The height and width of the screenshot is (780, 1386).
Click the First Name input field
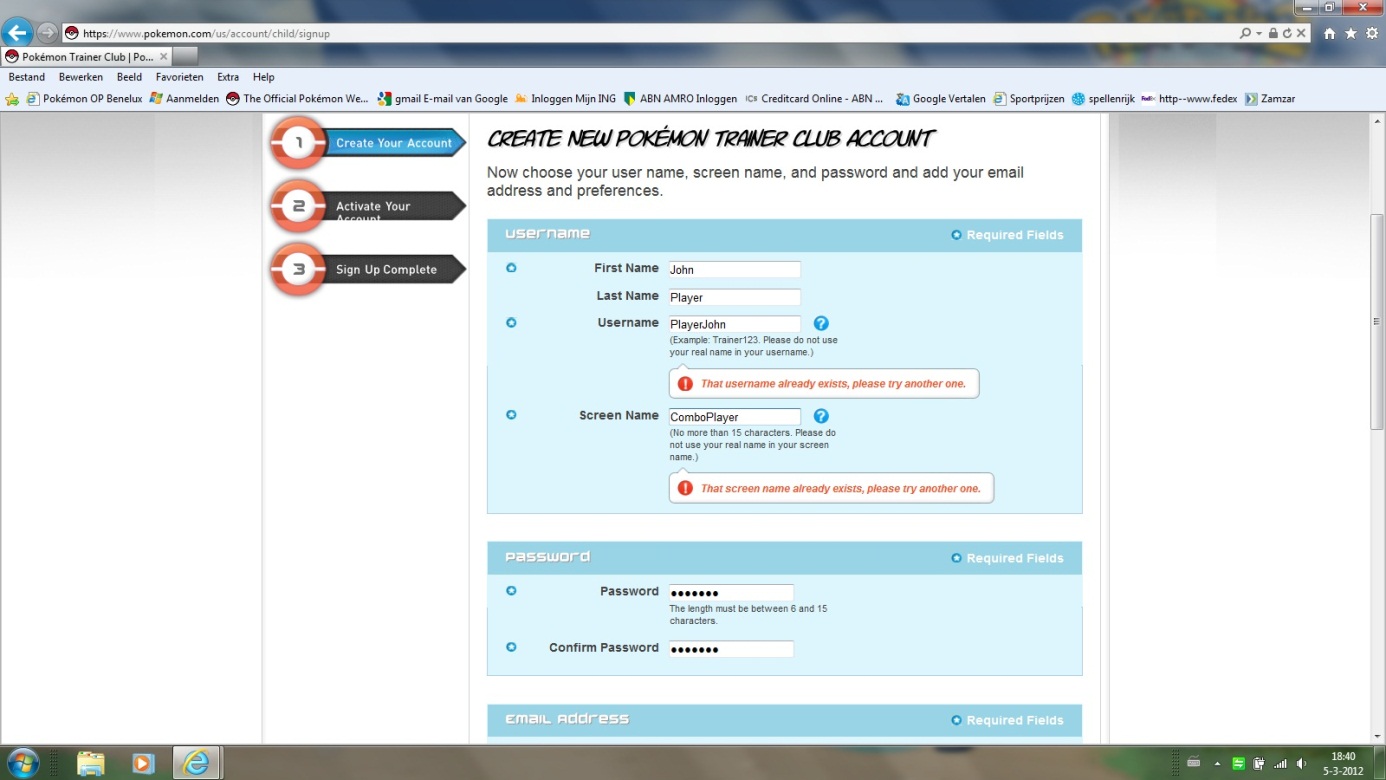pos(734,269)
